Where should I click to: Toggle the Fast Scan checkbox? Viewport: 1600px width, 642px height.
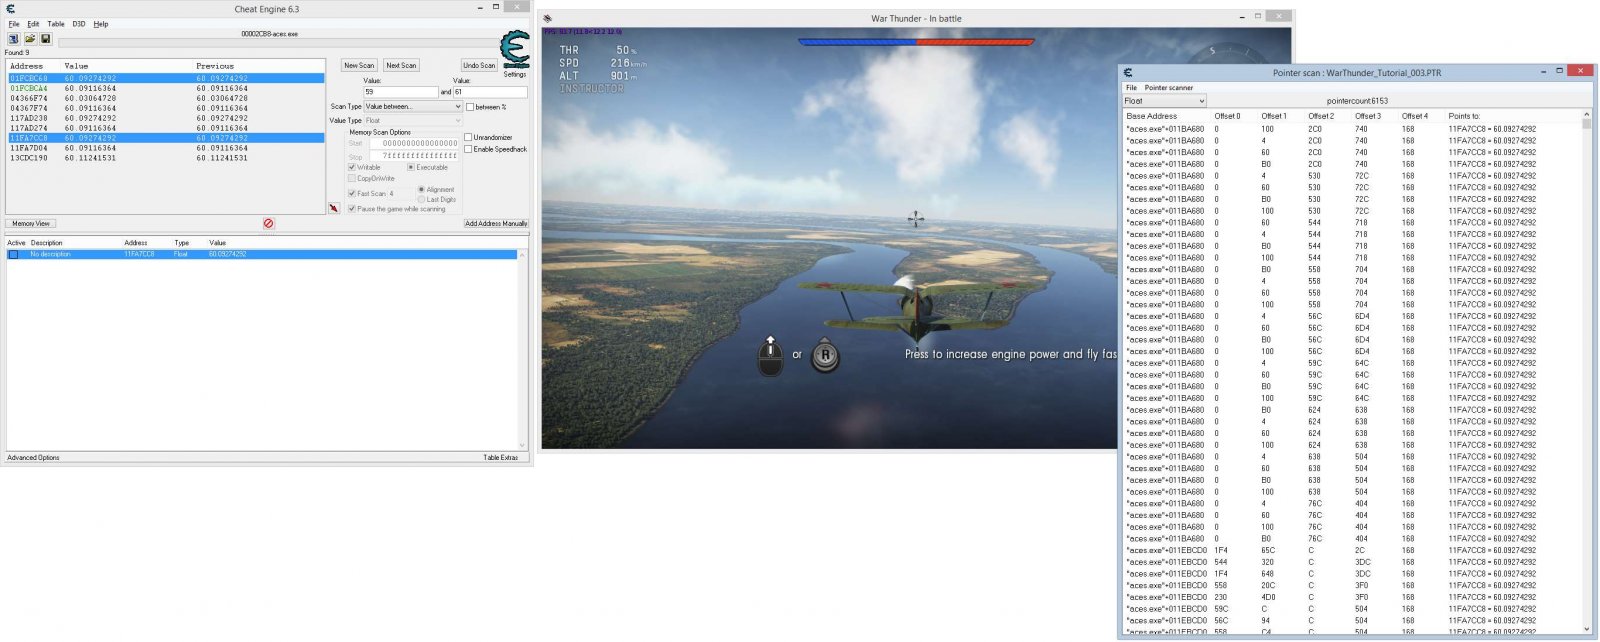[352, 193]
